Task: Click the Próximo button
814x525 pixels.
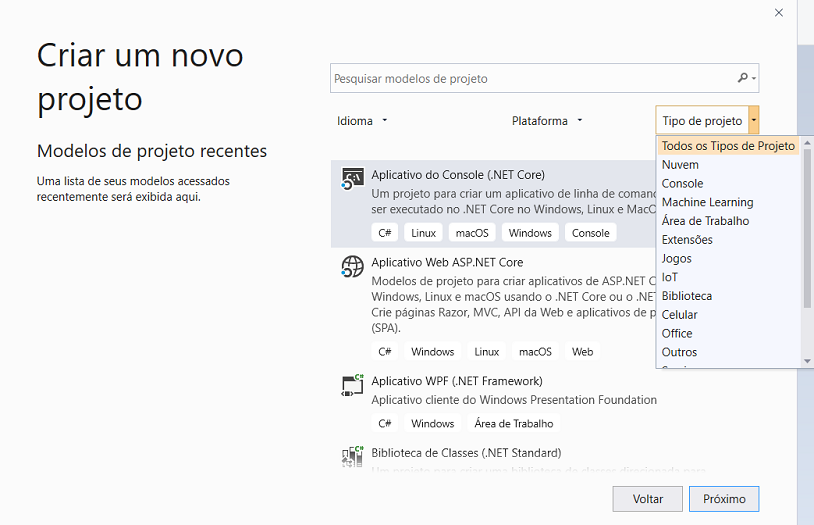Action: click(x=724, y=499)
